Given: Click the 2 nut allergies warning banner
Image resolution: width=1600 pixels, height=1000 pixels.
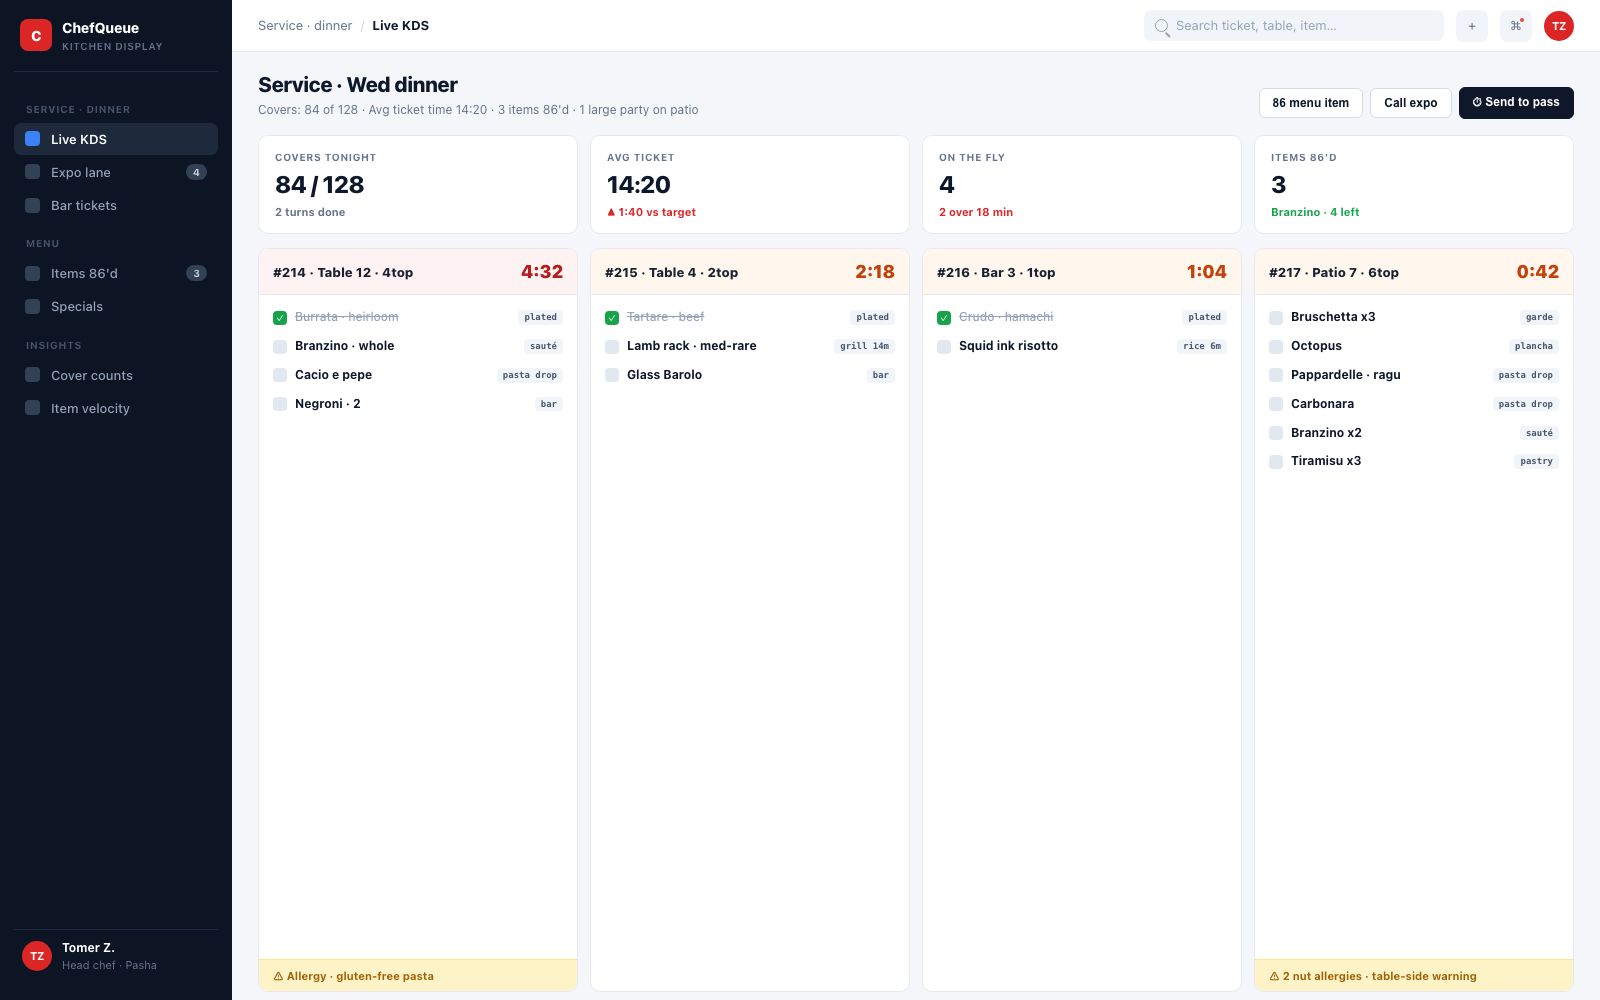Looking at the screenshot, I should click(x=1414, y=976).
